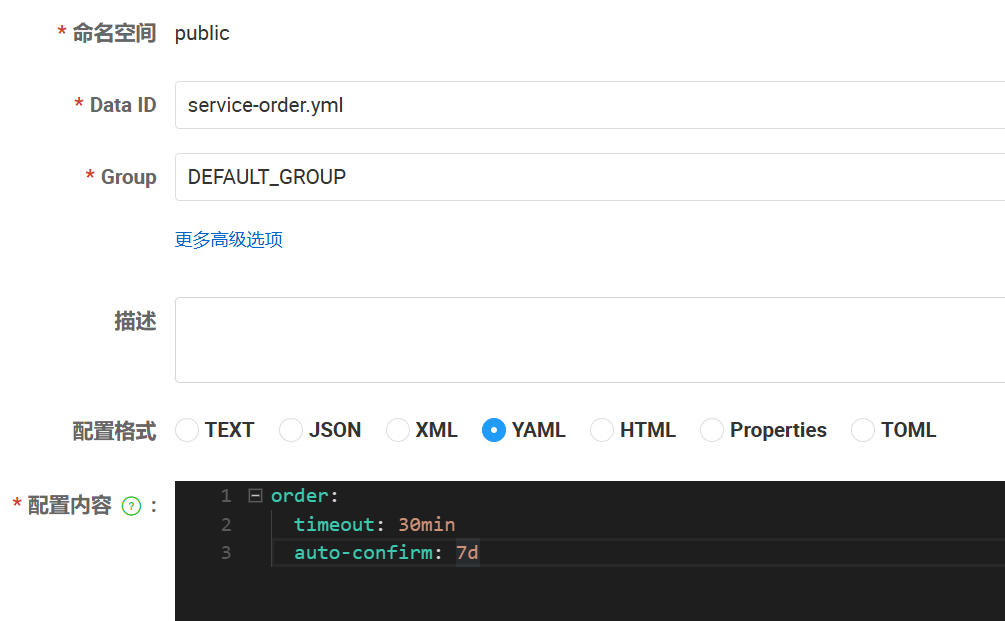Select the JSON format radio button
The image size is (1005, 621).
290,430
